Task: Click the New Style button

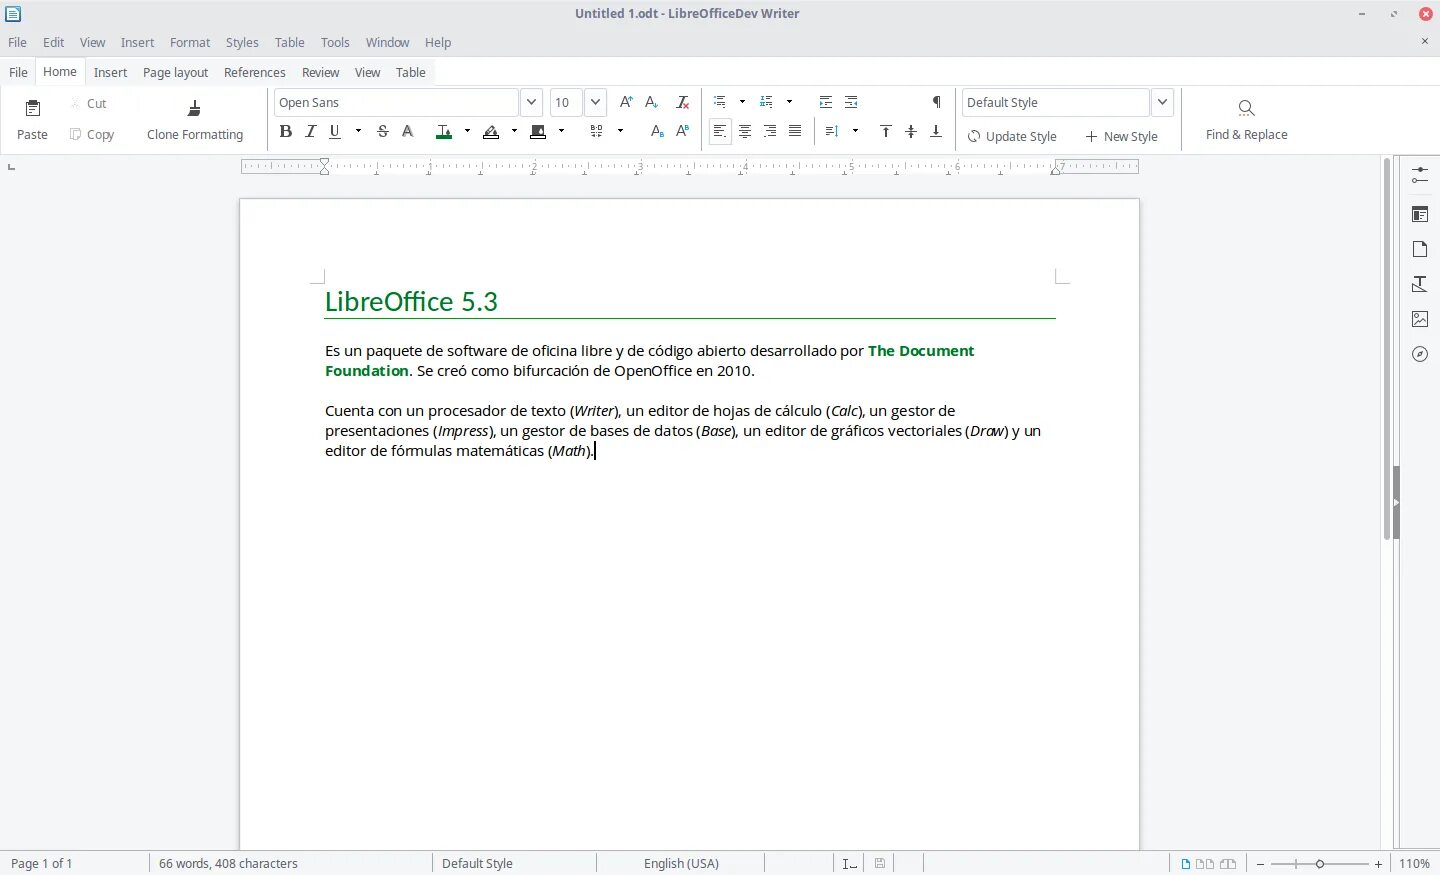Action: (x=1122, y=137)
